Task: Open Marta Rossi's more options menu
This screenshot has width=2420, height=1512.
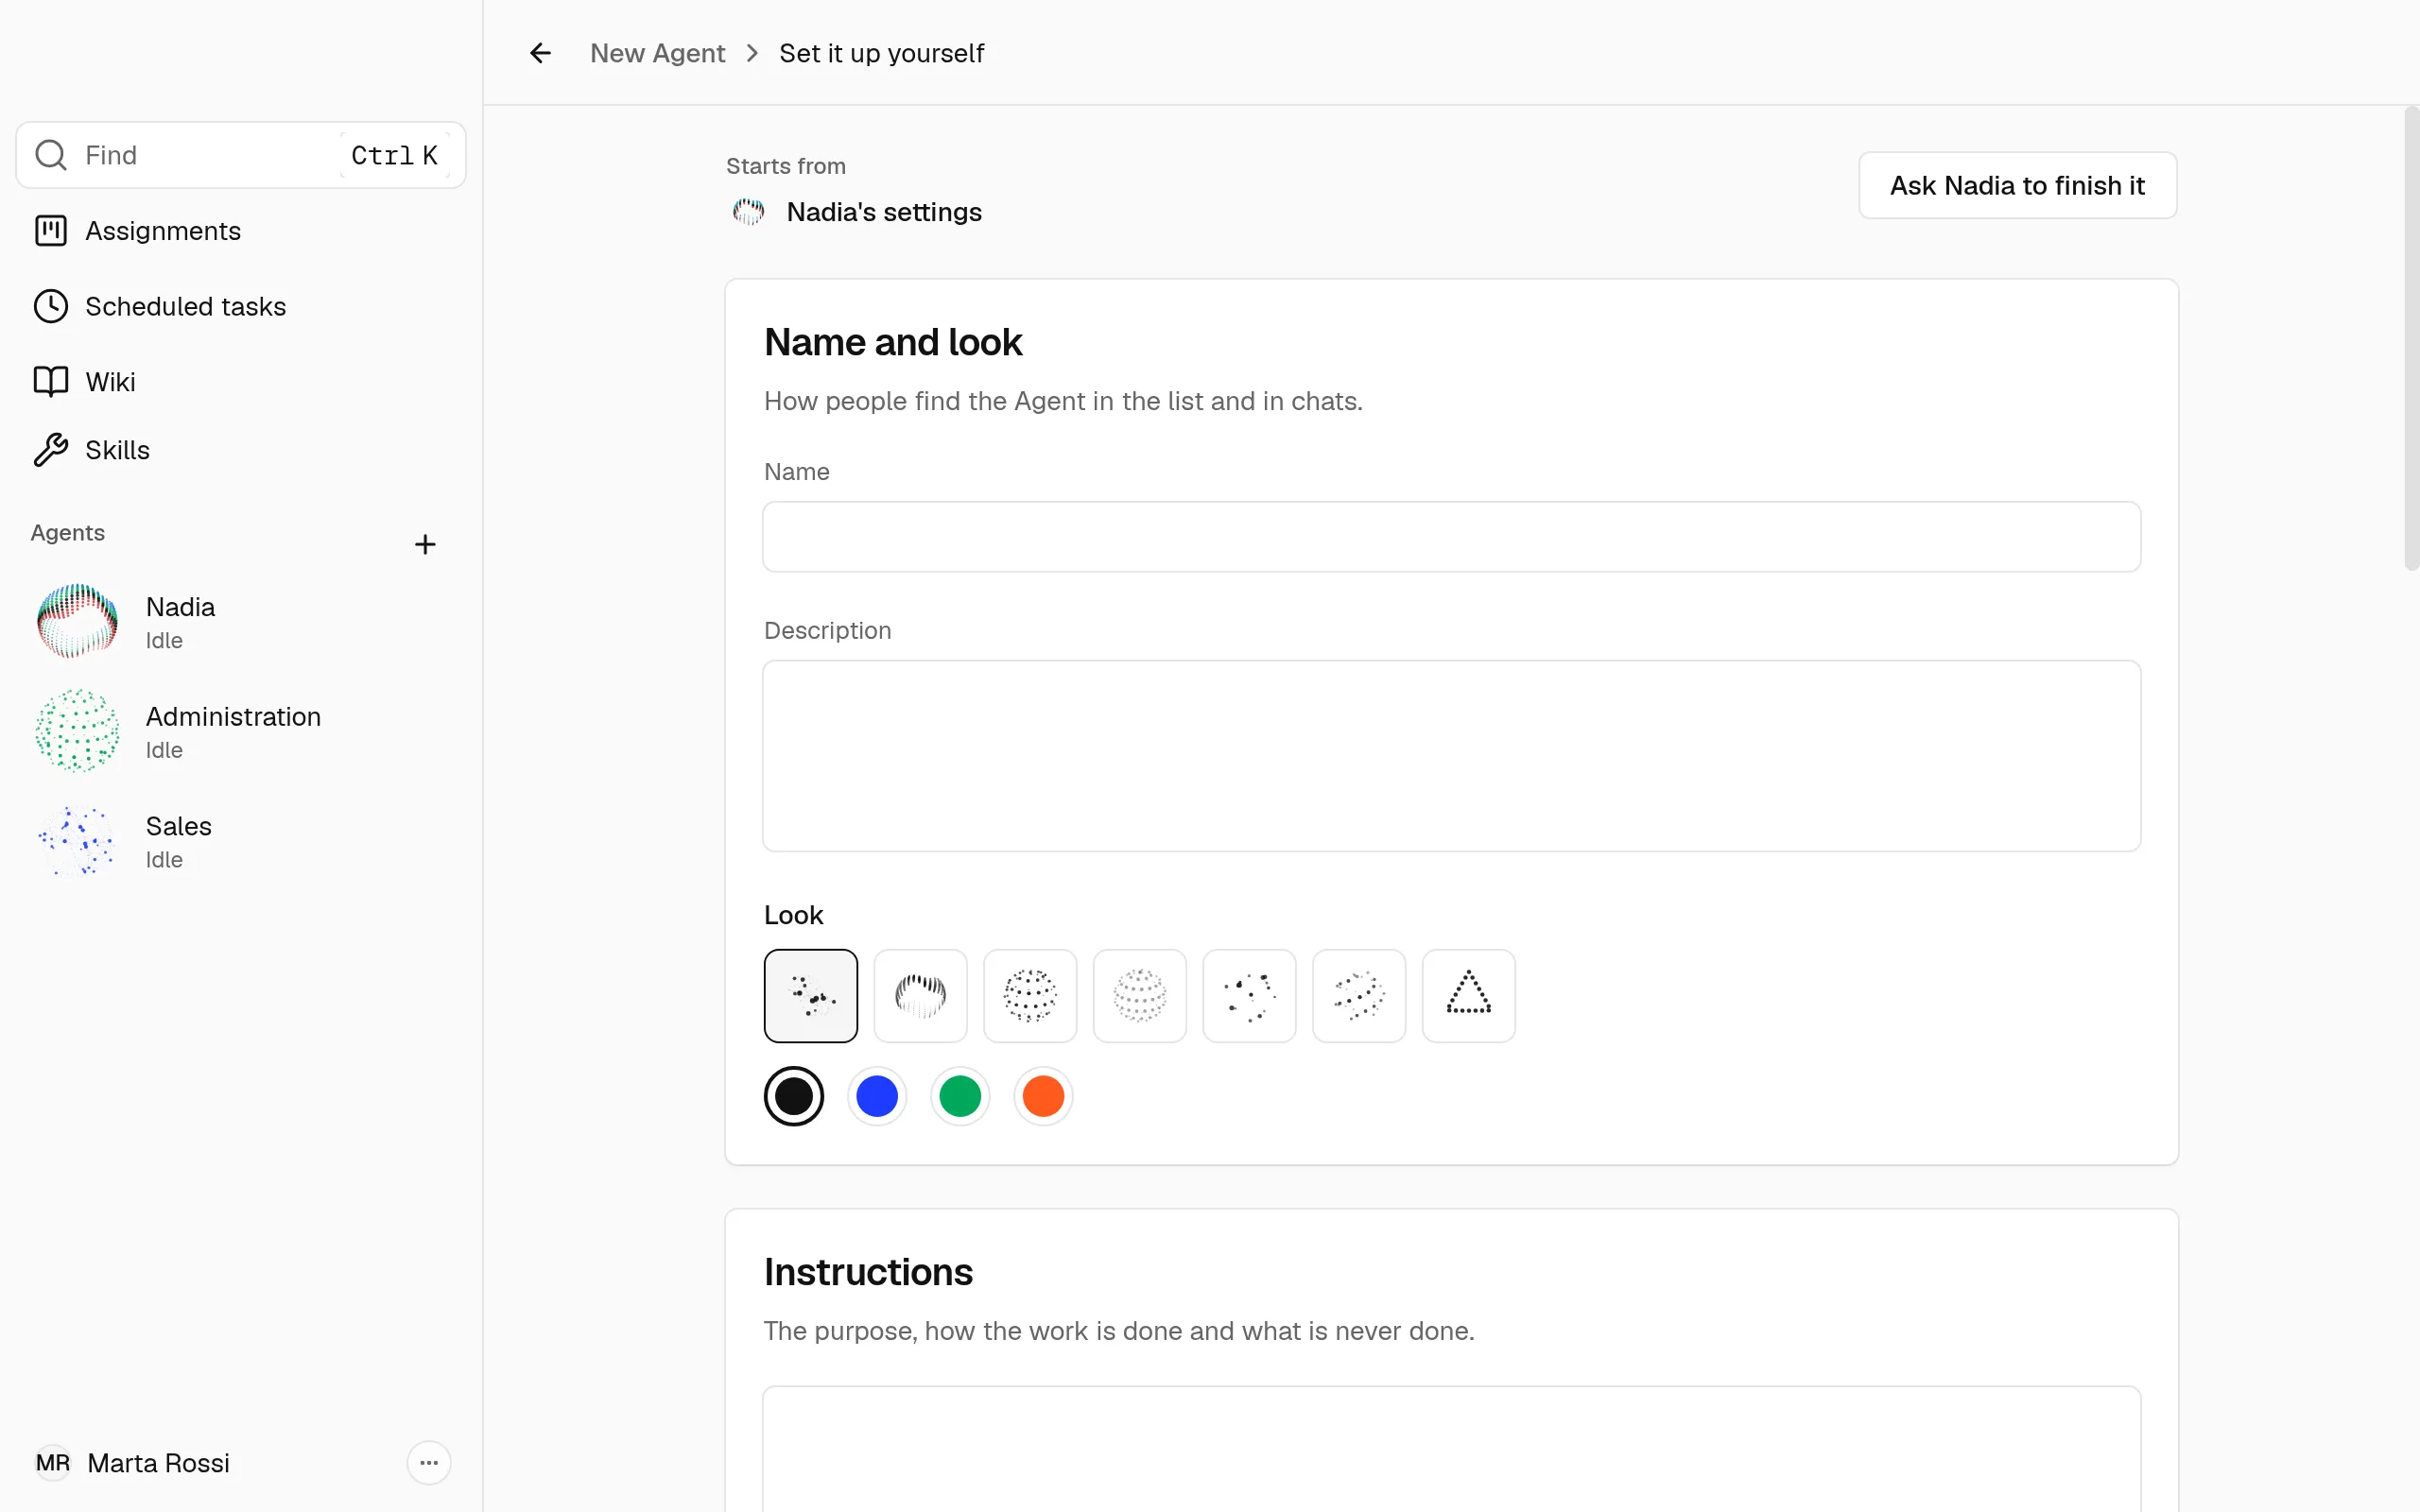Action: [x=429, y=1463]
